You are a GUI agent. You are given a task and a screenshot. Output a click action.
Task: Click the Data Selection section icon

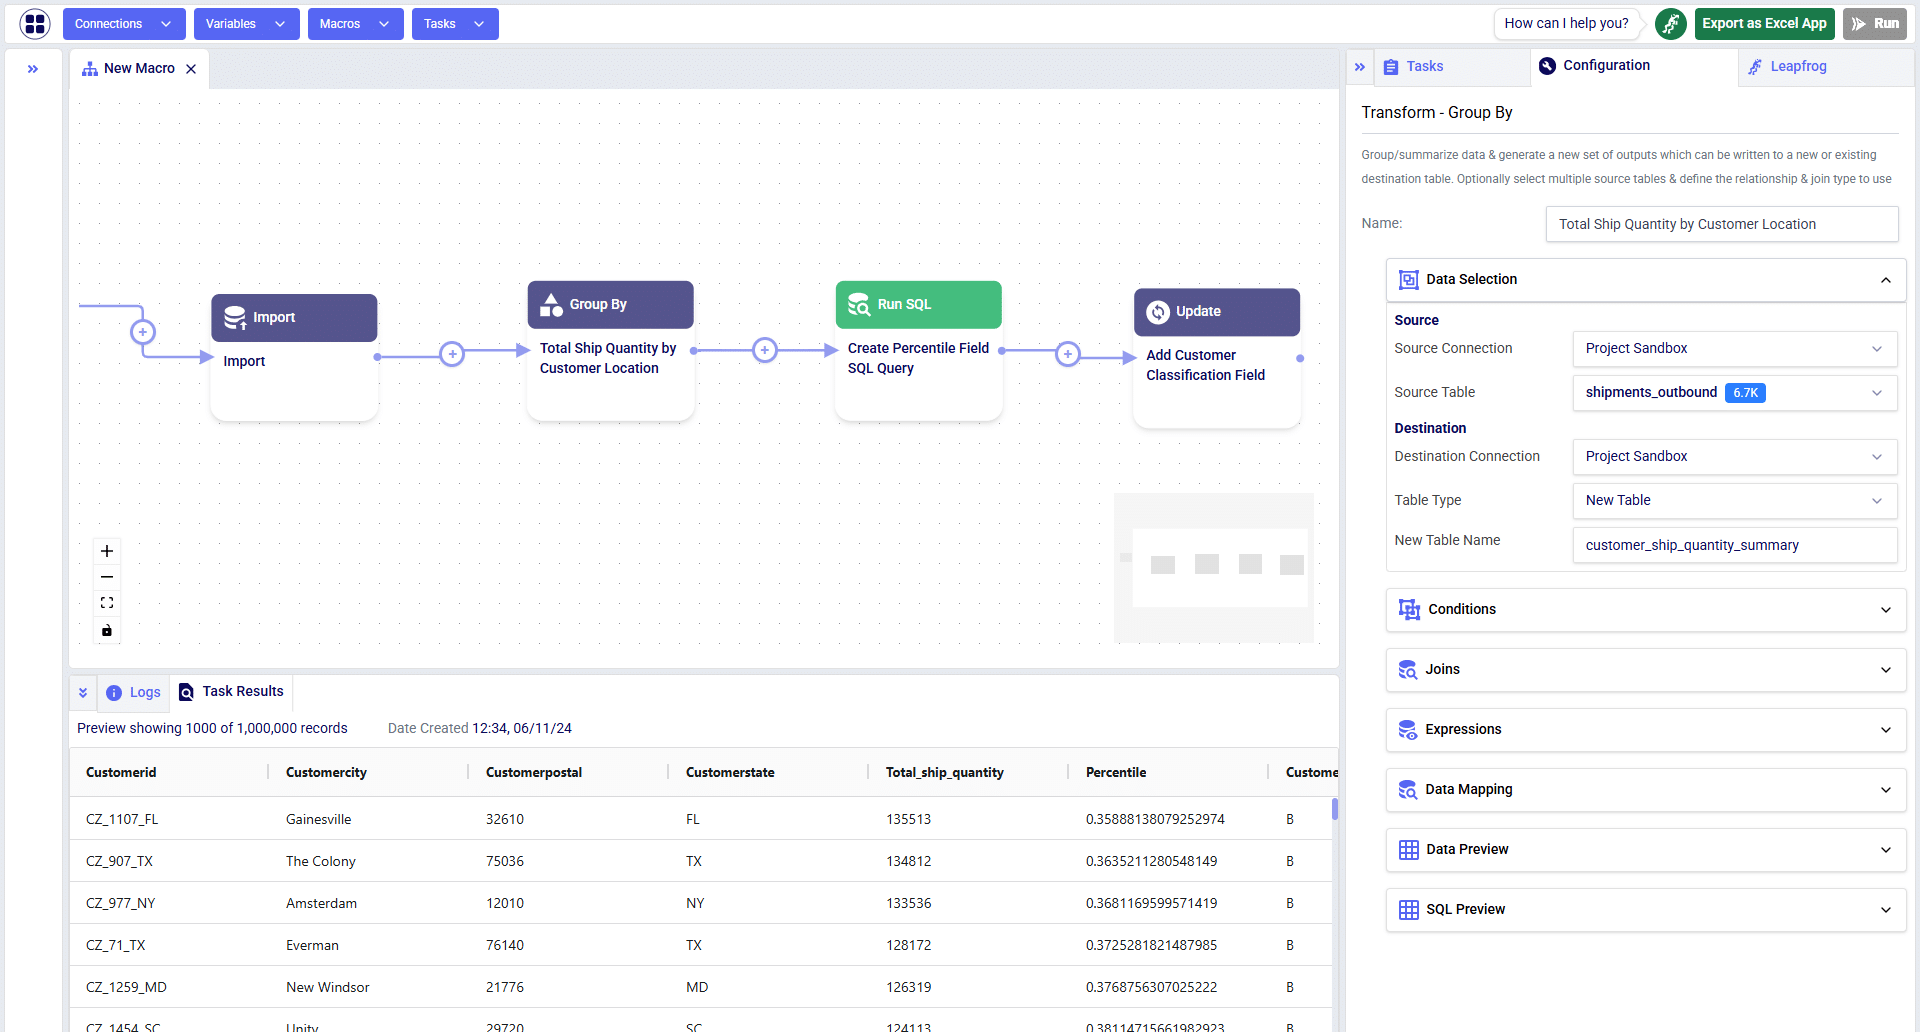click(x=1409, y=280)
